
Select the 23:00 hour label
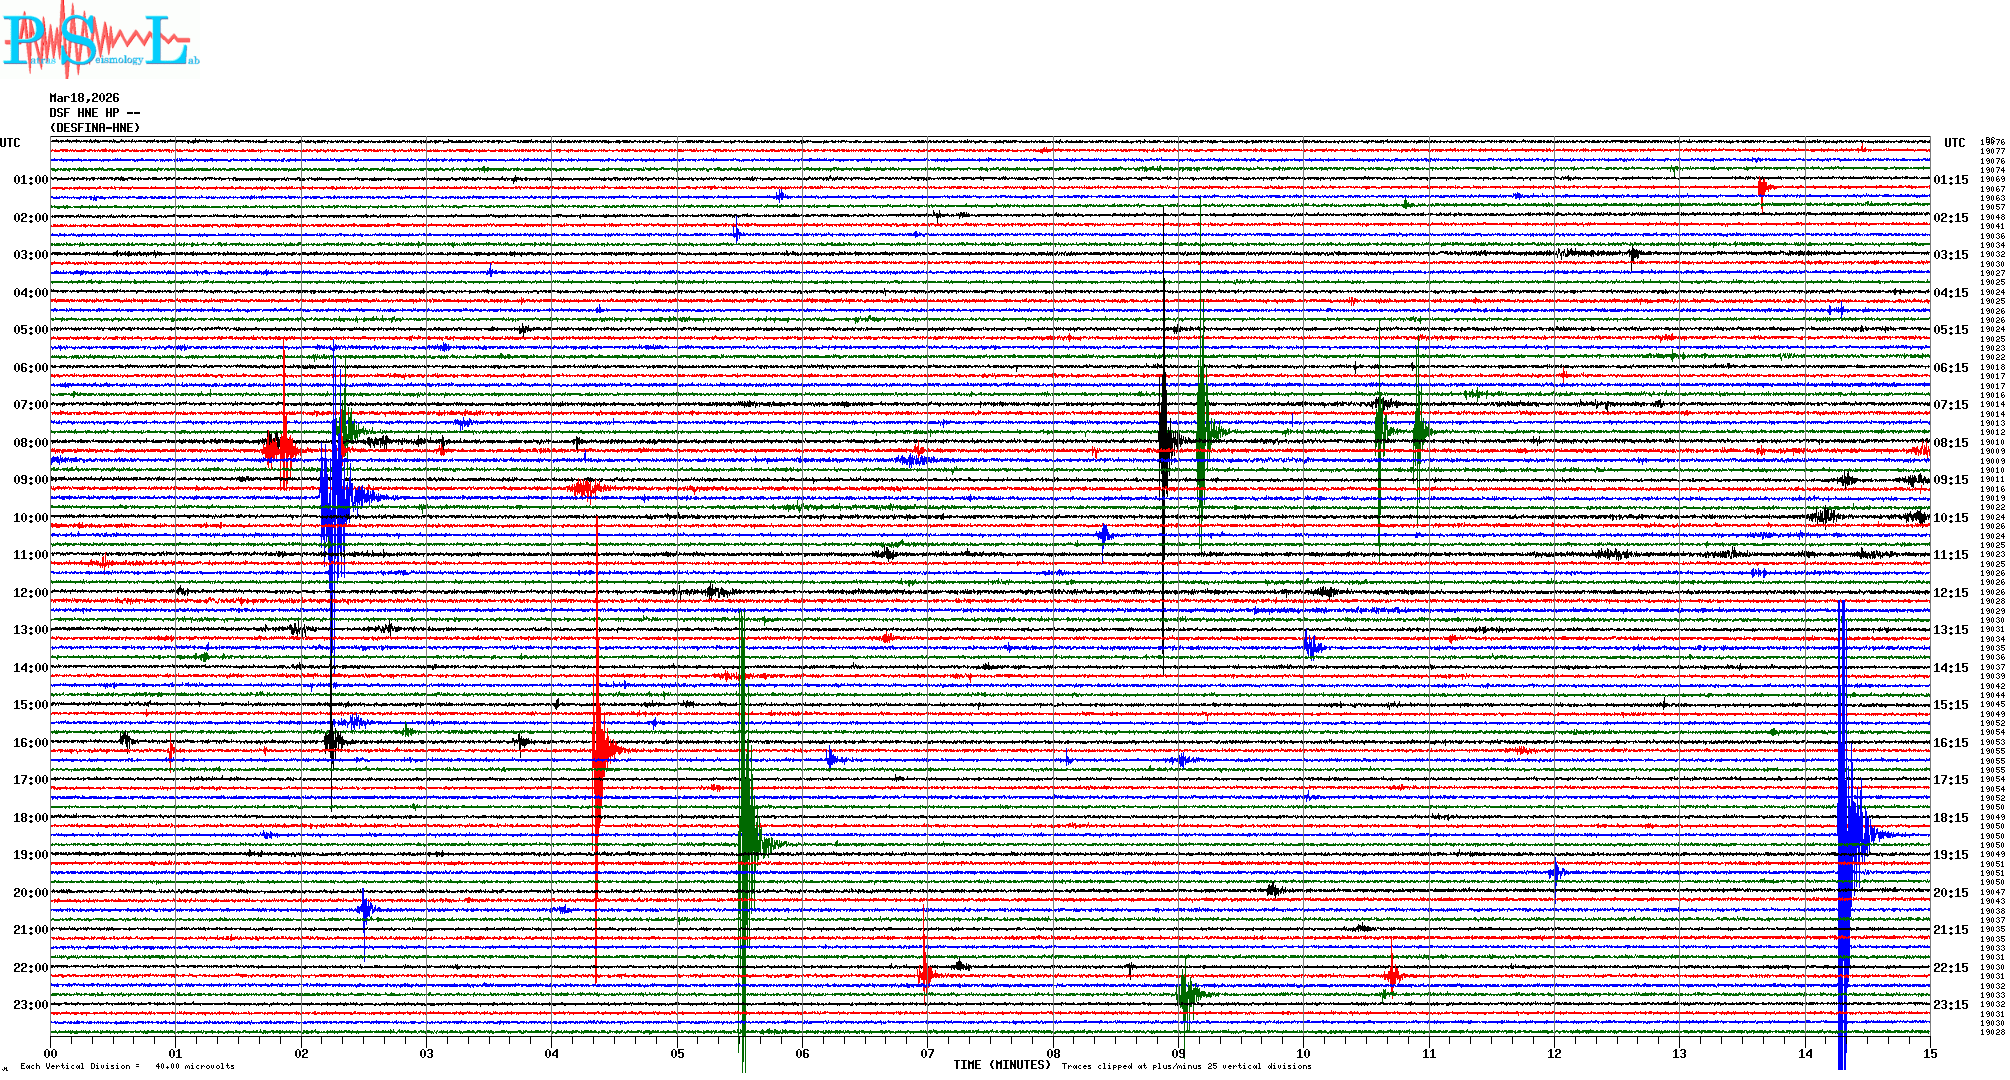point(30,1005)
